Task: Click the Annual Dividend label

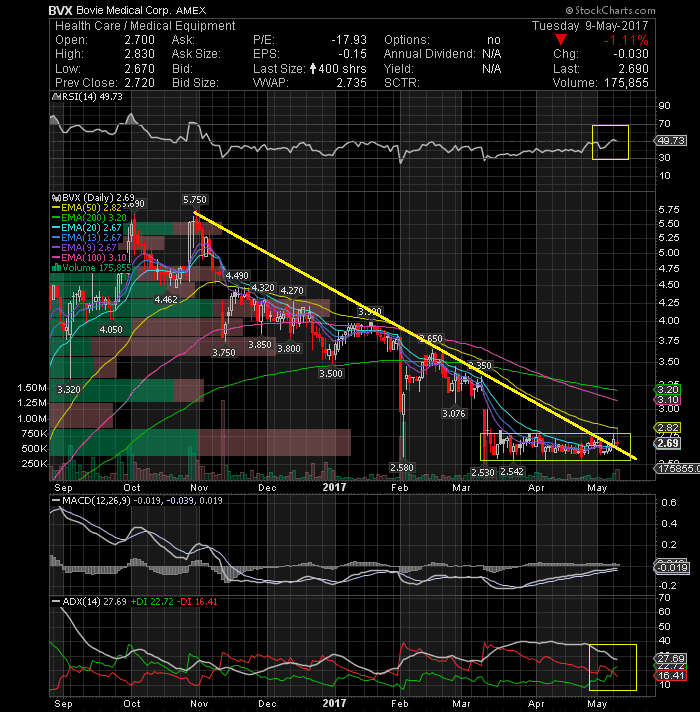Action: coord(429,54)
